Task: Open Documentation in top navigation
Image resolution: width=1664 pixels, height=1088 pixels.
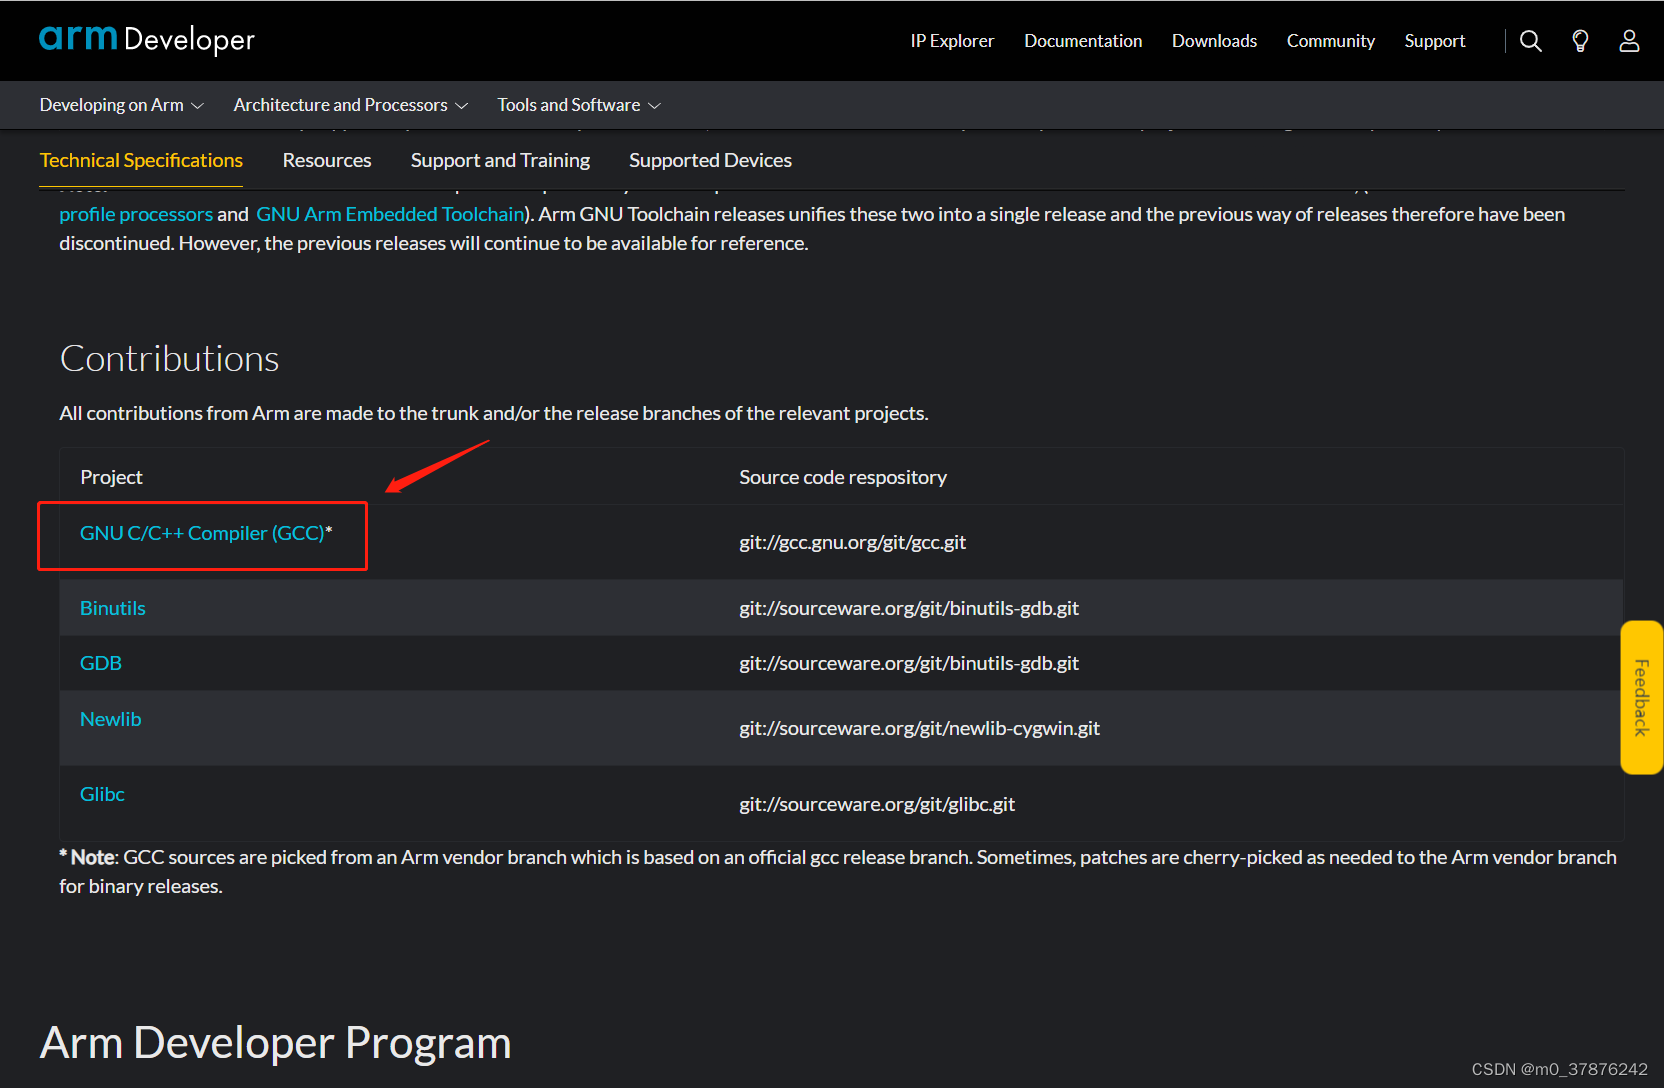Action: tap(1083, 41)
